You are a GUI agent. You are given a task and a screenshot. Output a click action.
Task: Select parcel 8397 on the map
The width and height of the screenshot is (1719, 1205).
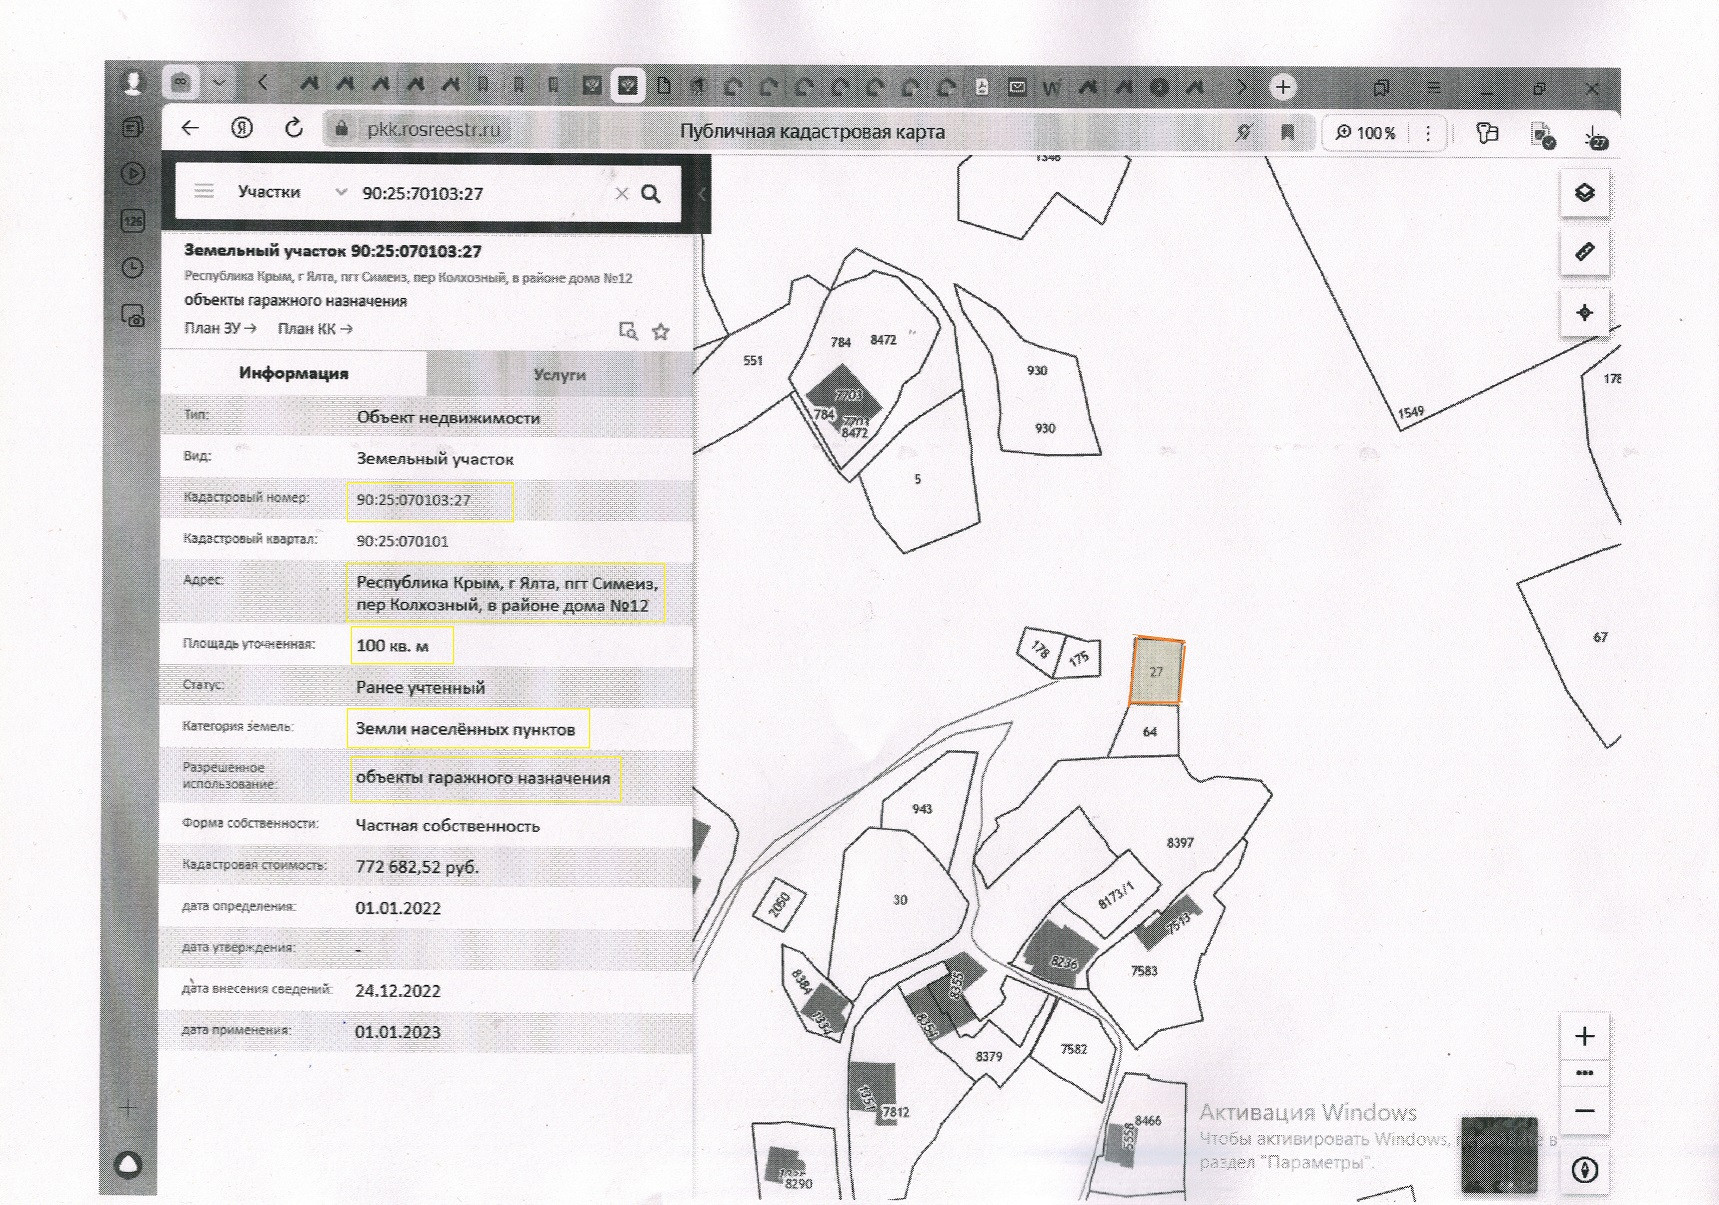click(1180, 843)
